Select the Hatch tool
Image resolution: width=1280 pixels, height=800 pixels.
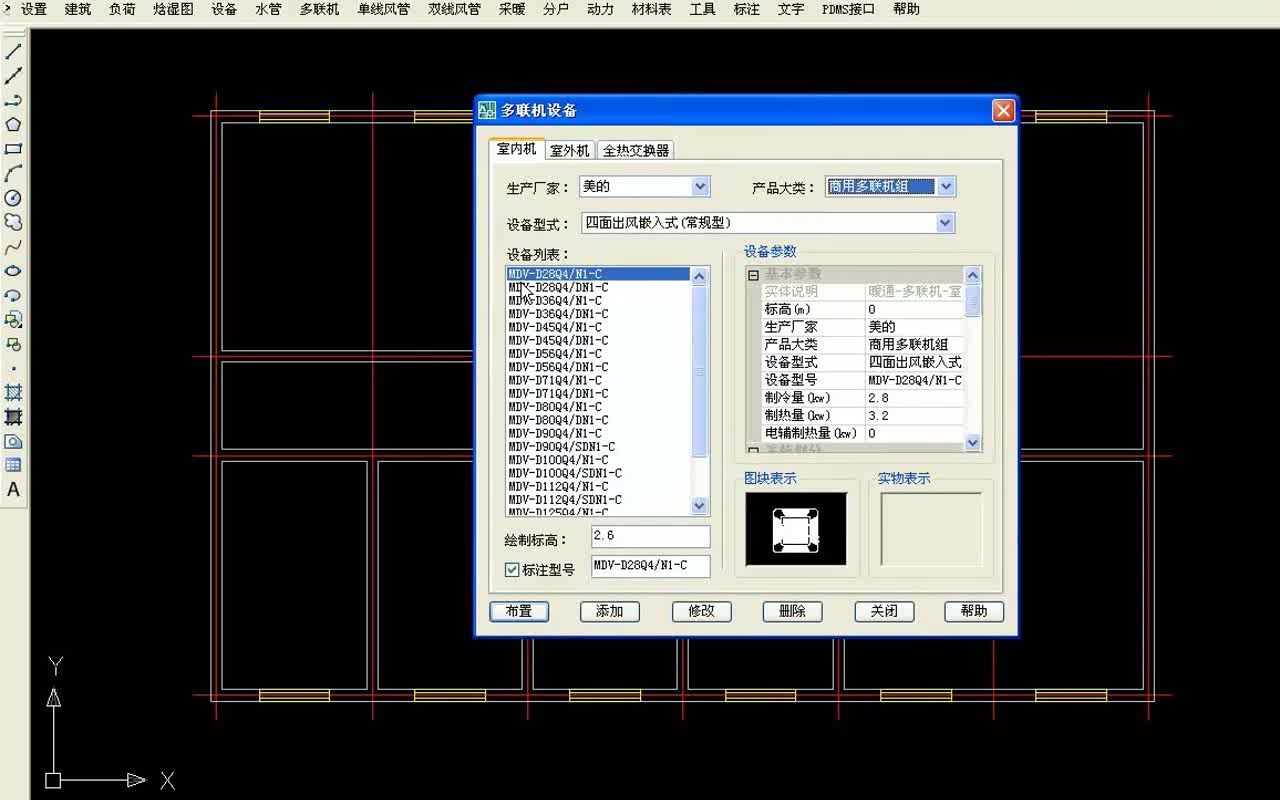pos(13,393)
